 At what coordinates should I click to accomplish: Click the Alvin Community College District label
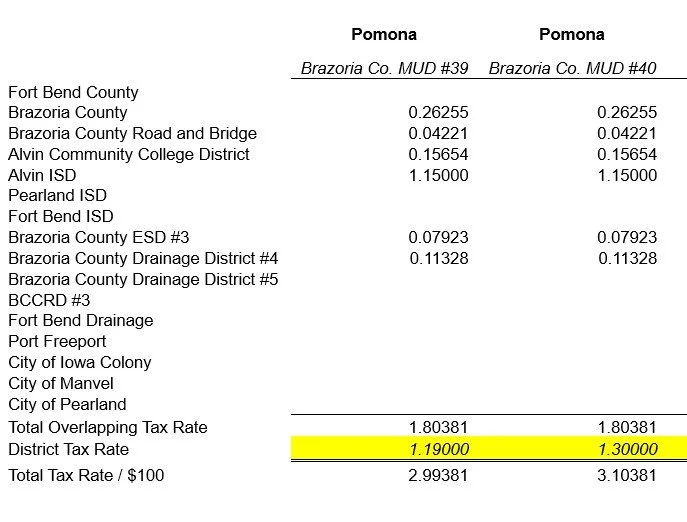coord(129,154)
